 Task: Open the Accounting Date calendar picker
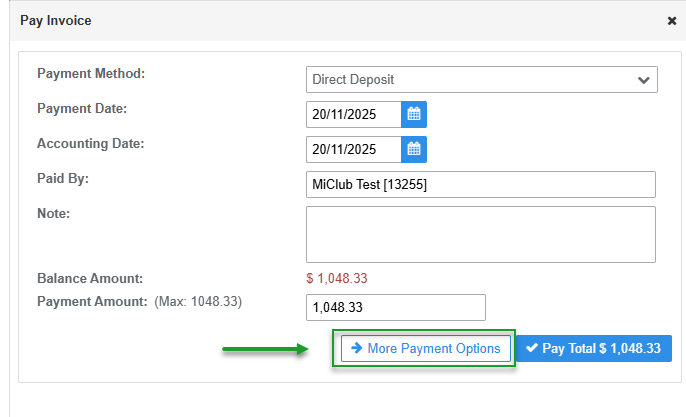tap(414, 149)
